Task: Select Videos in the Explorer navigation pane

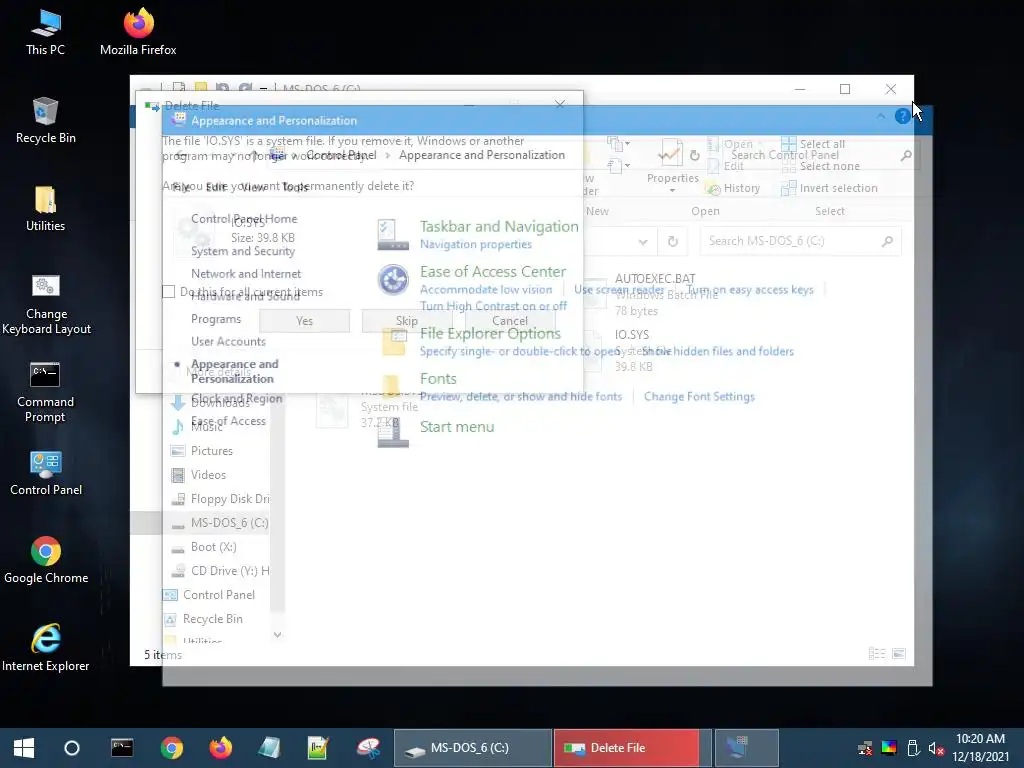Action: click(x=208, y=475)
